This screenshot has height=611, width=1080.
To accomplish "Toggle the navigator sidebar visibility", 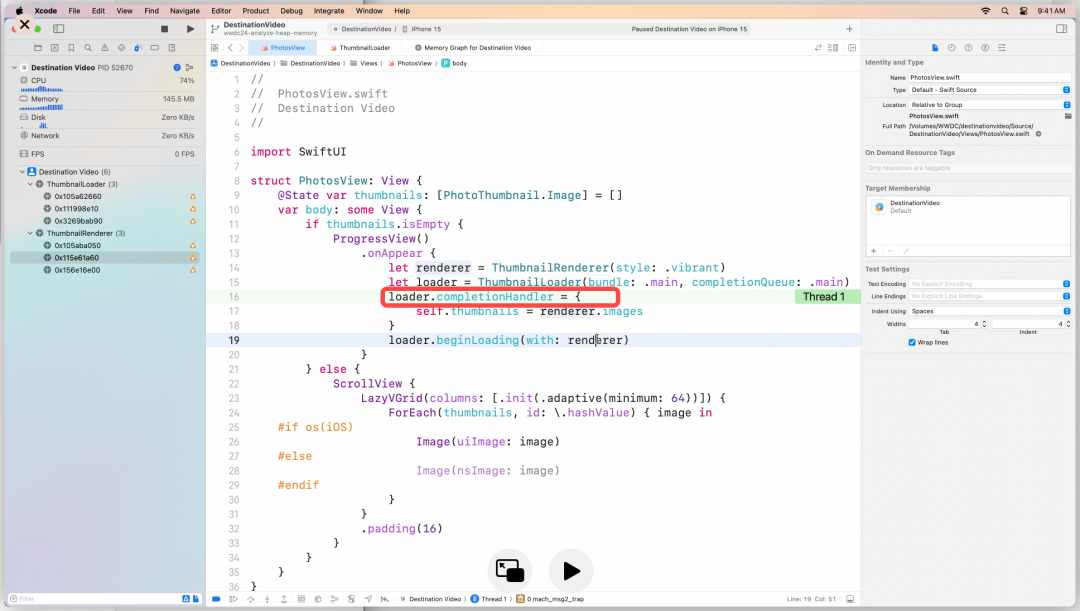I will tap(59, 29).
